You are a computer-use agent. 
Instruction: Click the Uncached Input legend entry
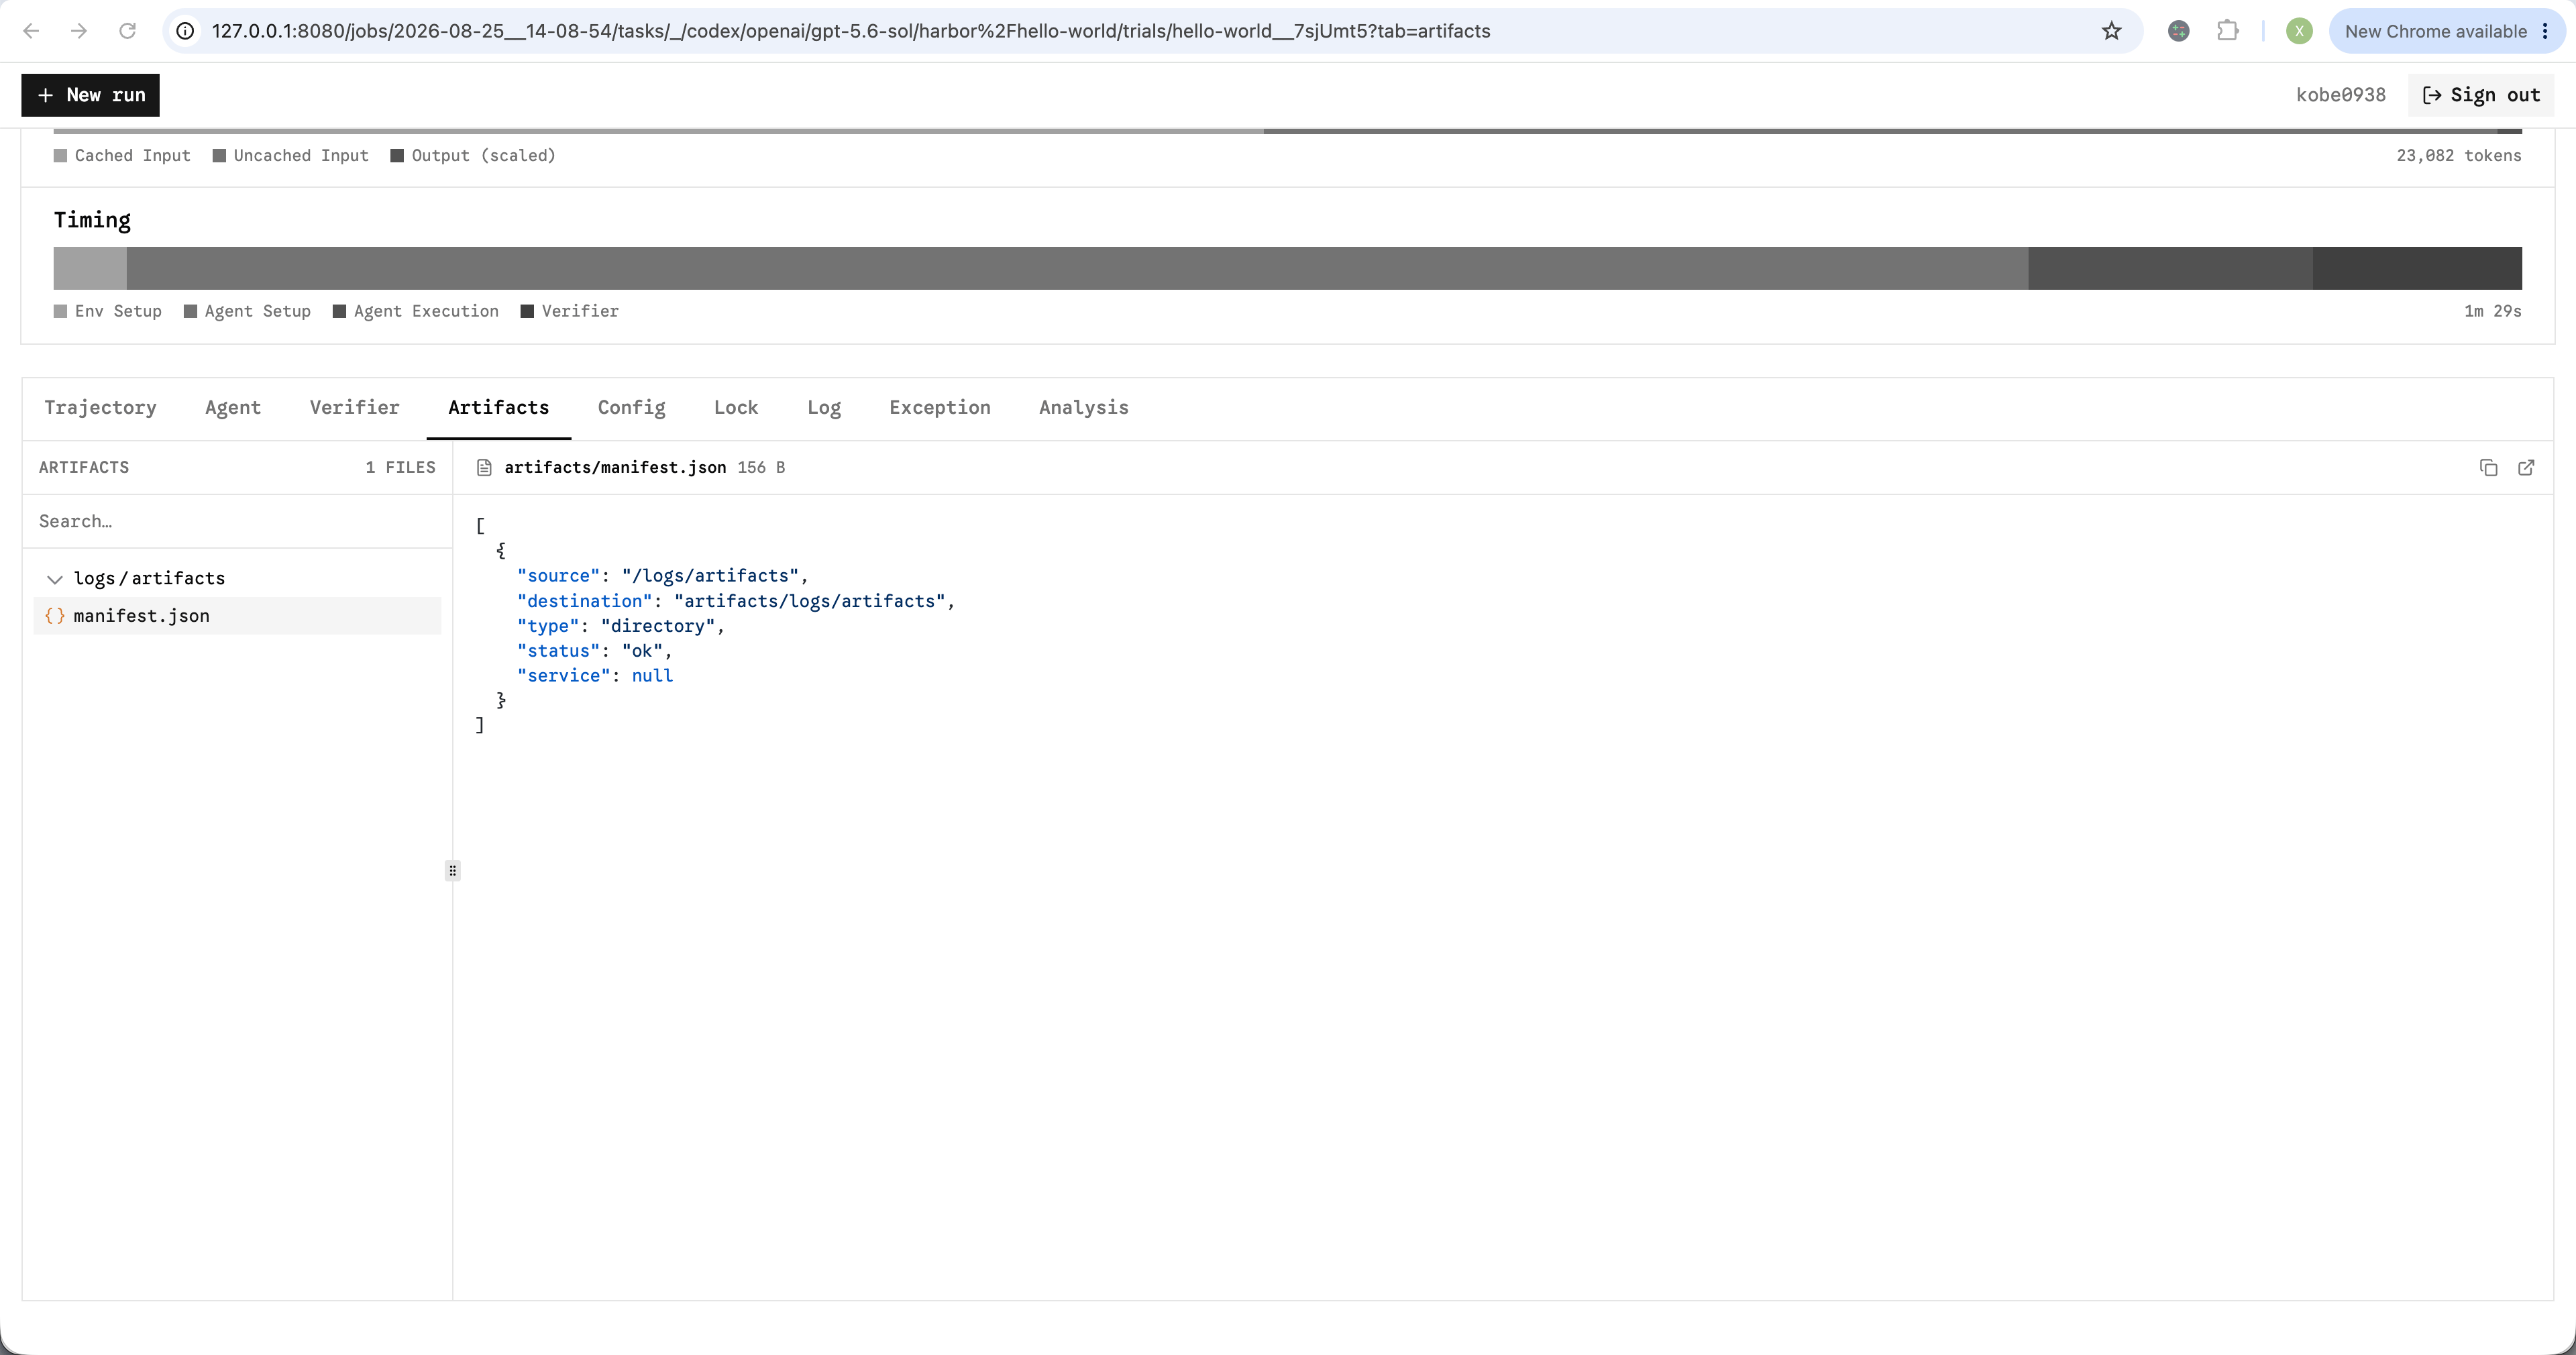pos(291,156)
